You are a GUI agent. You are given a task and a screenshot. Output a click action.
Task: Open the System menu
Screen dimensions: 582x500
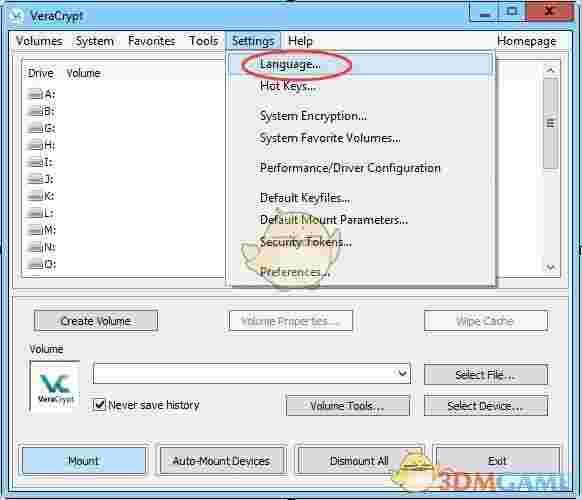click(x=95, y=41)
